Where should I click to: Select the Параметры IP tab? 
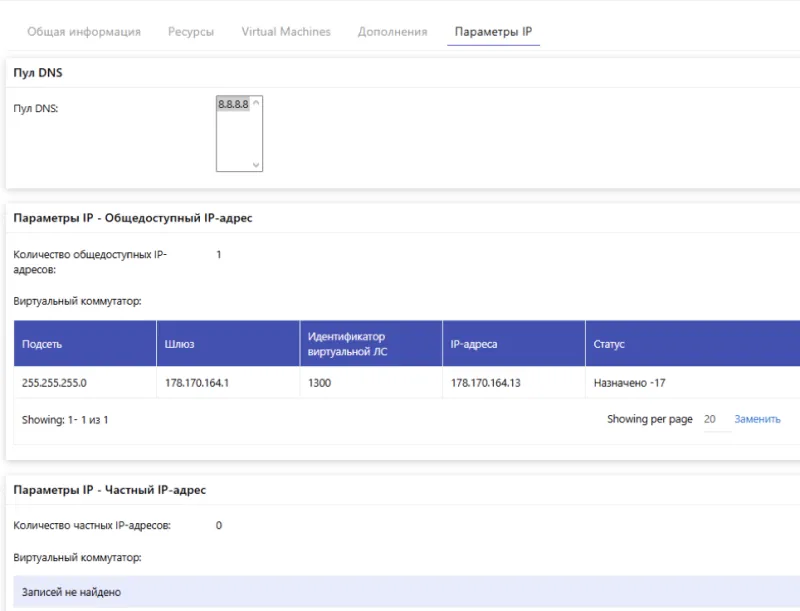tap(493, 32)
